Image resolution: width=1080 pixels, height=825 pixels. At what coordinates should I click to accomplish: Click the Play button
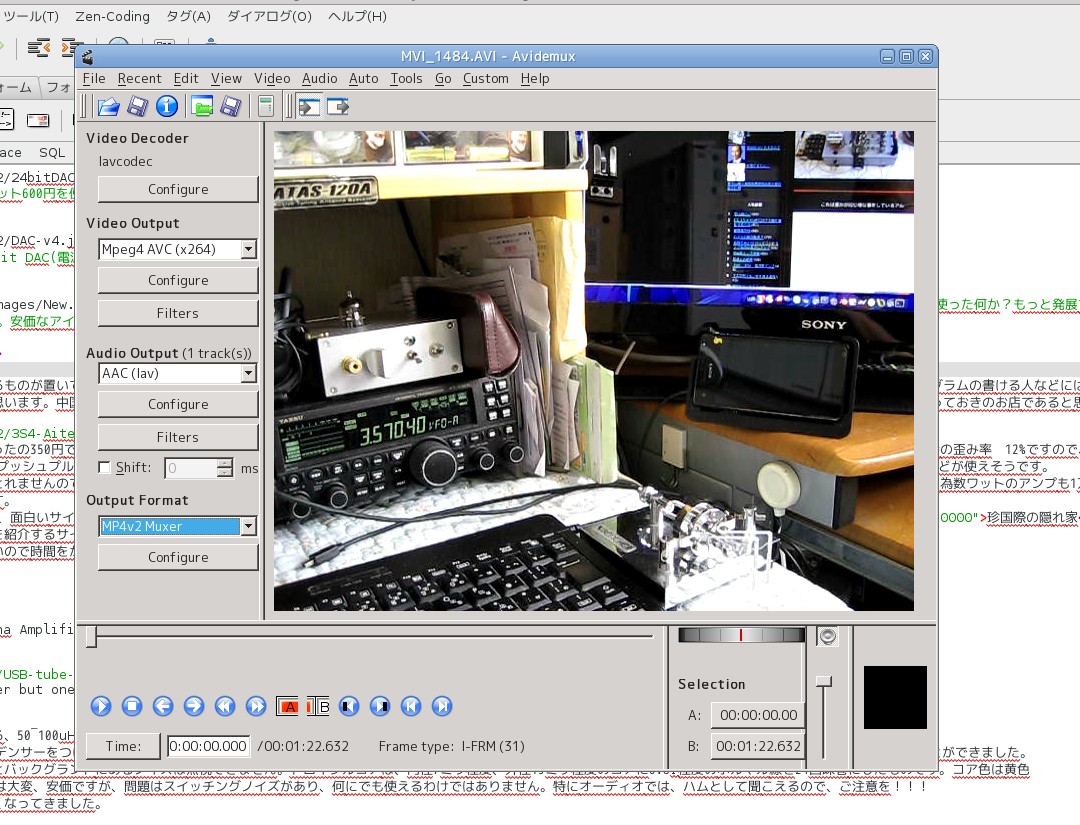click(101, 706)
